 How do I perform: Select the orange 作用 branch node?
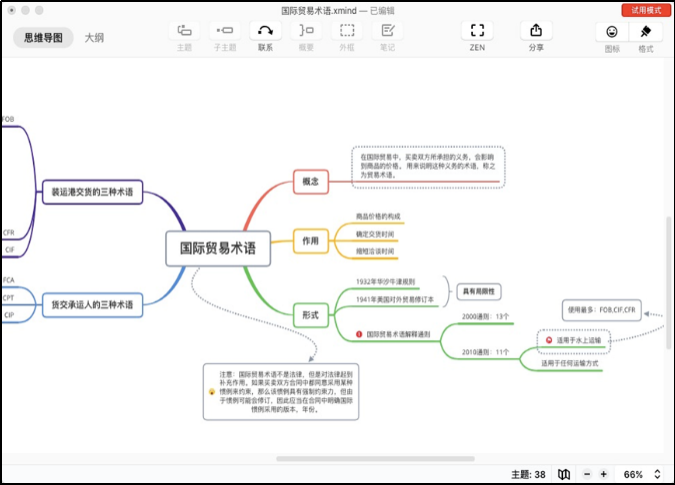pyautogui.click(x=310, y=240)
